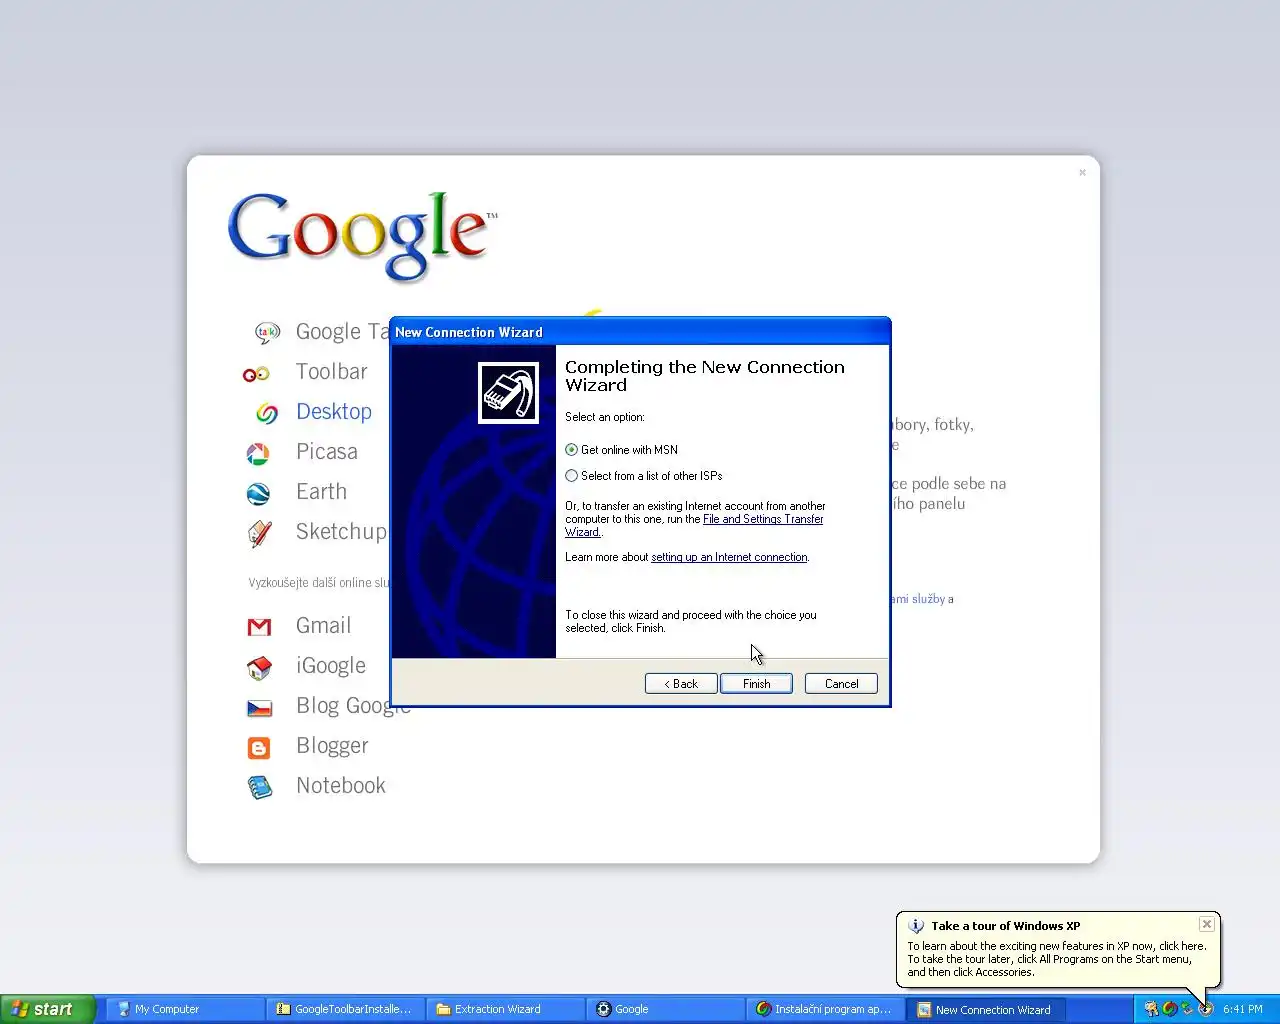Cancel the New Connection Wizard
Screen dimensions: 1280x1024
click(x=841, y=684)
